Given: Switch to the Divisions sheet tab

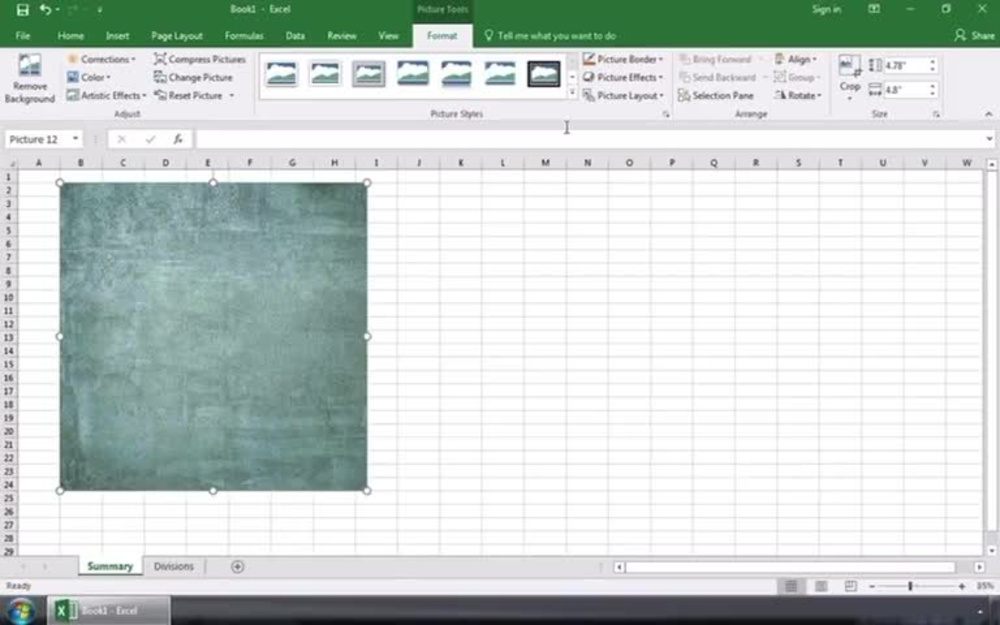Looking at the screenshot, I should [173, 566].
